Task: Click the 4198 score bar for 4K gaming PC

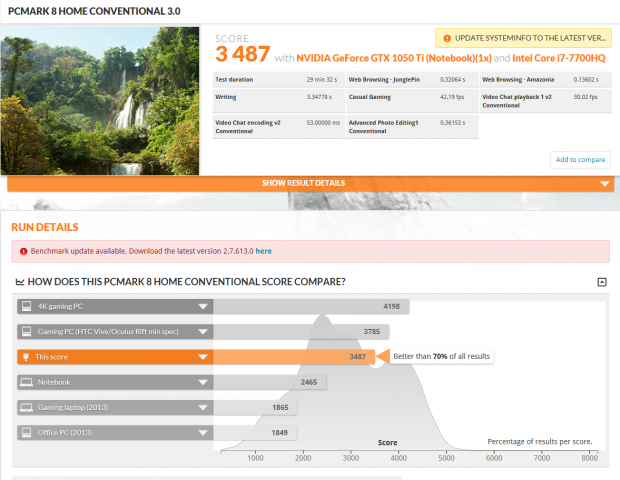Action: coord(311,306)
